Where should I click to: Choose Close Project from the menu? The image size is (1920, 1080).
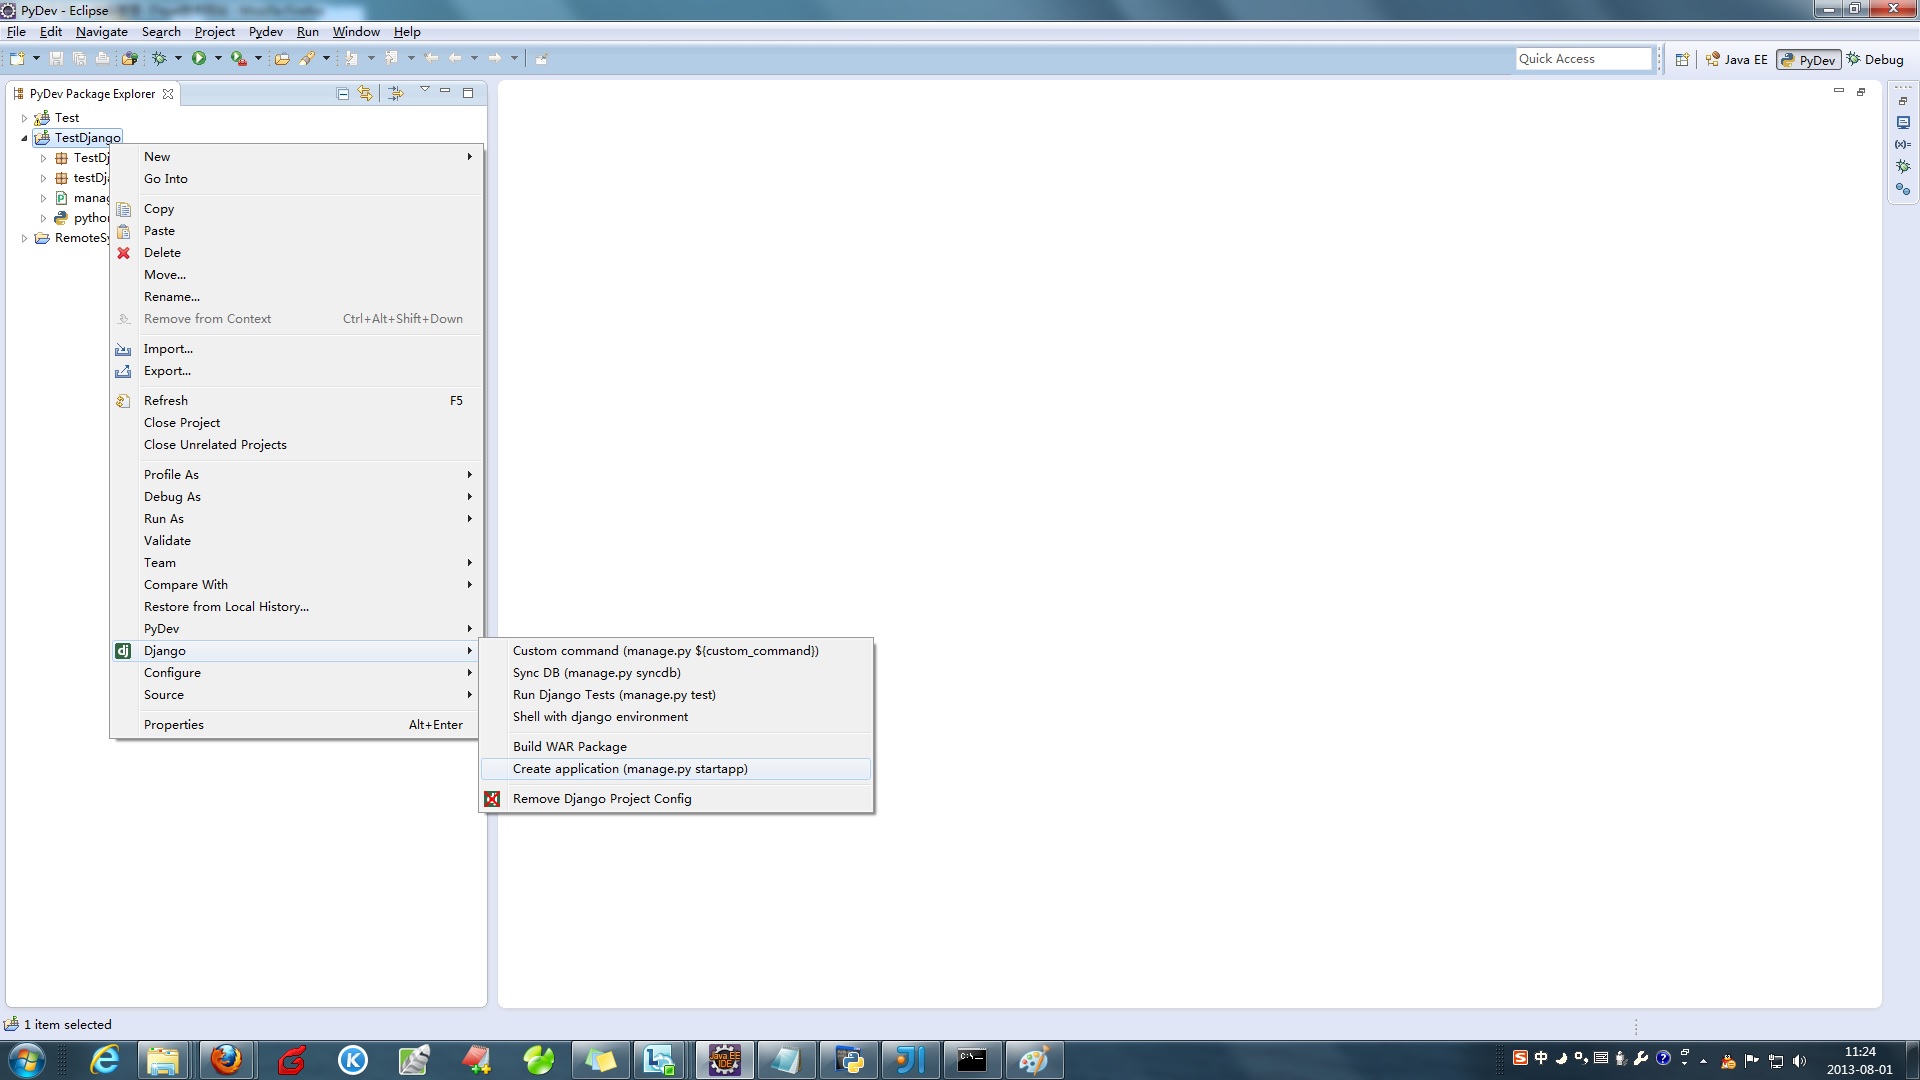click(297, 423)
